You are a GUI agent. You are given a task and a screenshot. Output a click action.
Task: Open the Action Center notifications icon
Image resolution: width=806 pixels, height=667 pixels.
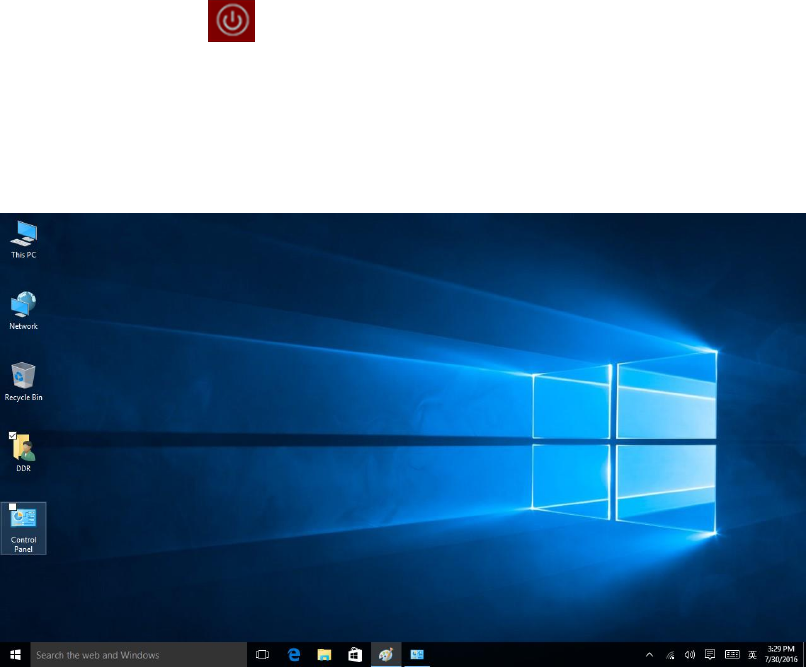(710, 655)
